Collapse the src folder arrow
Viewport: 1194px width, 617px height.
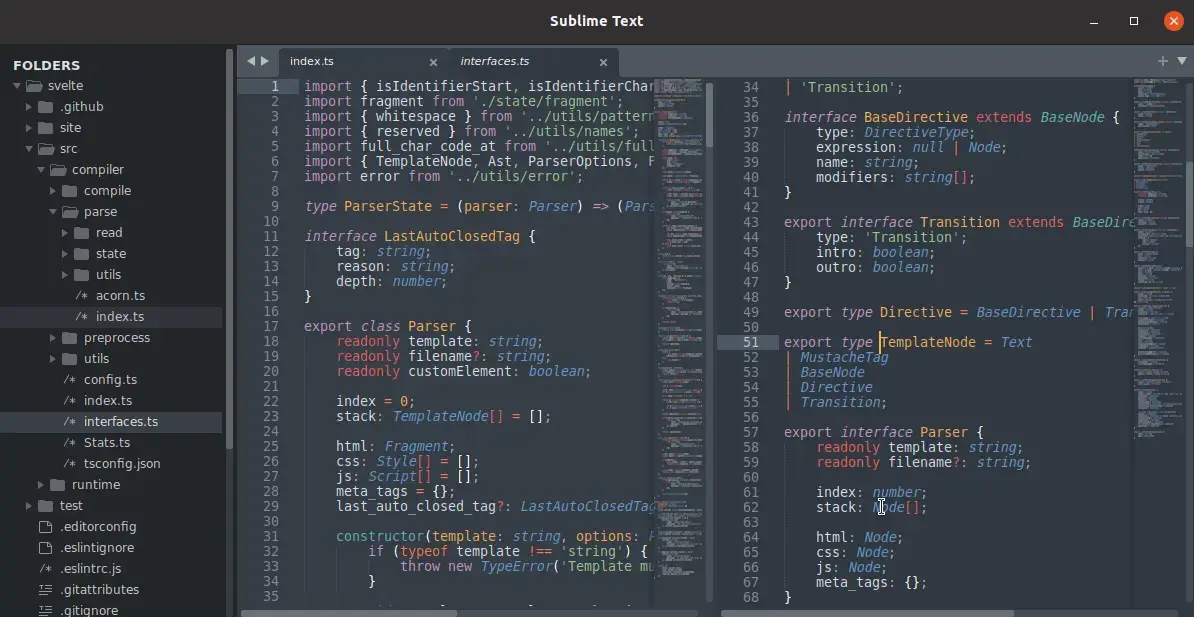[x=29, y=149]
